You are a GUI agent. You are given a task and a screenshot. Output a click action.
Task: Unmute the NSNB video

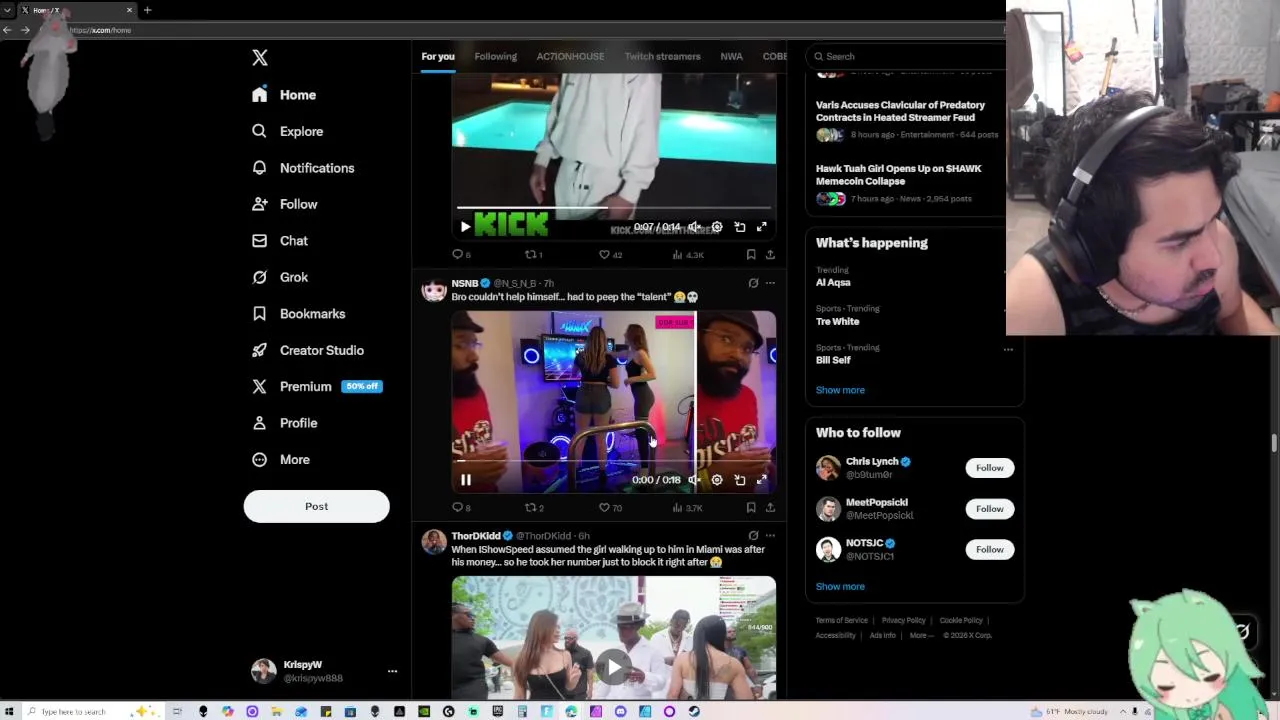(694, 480)
